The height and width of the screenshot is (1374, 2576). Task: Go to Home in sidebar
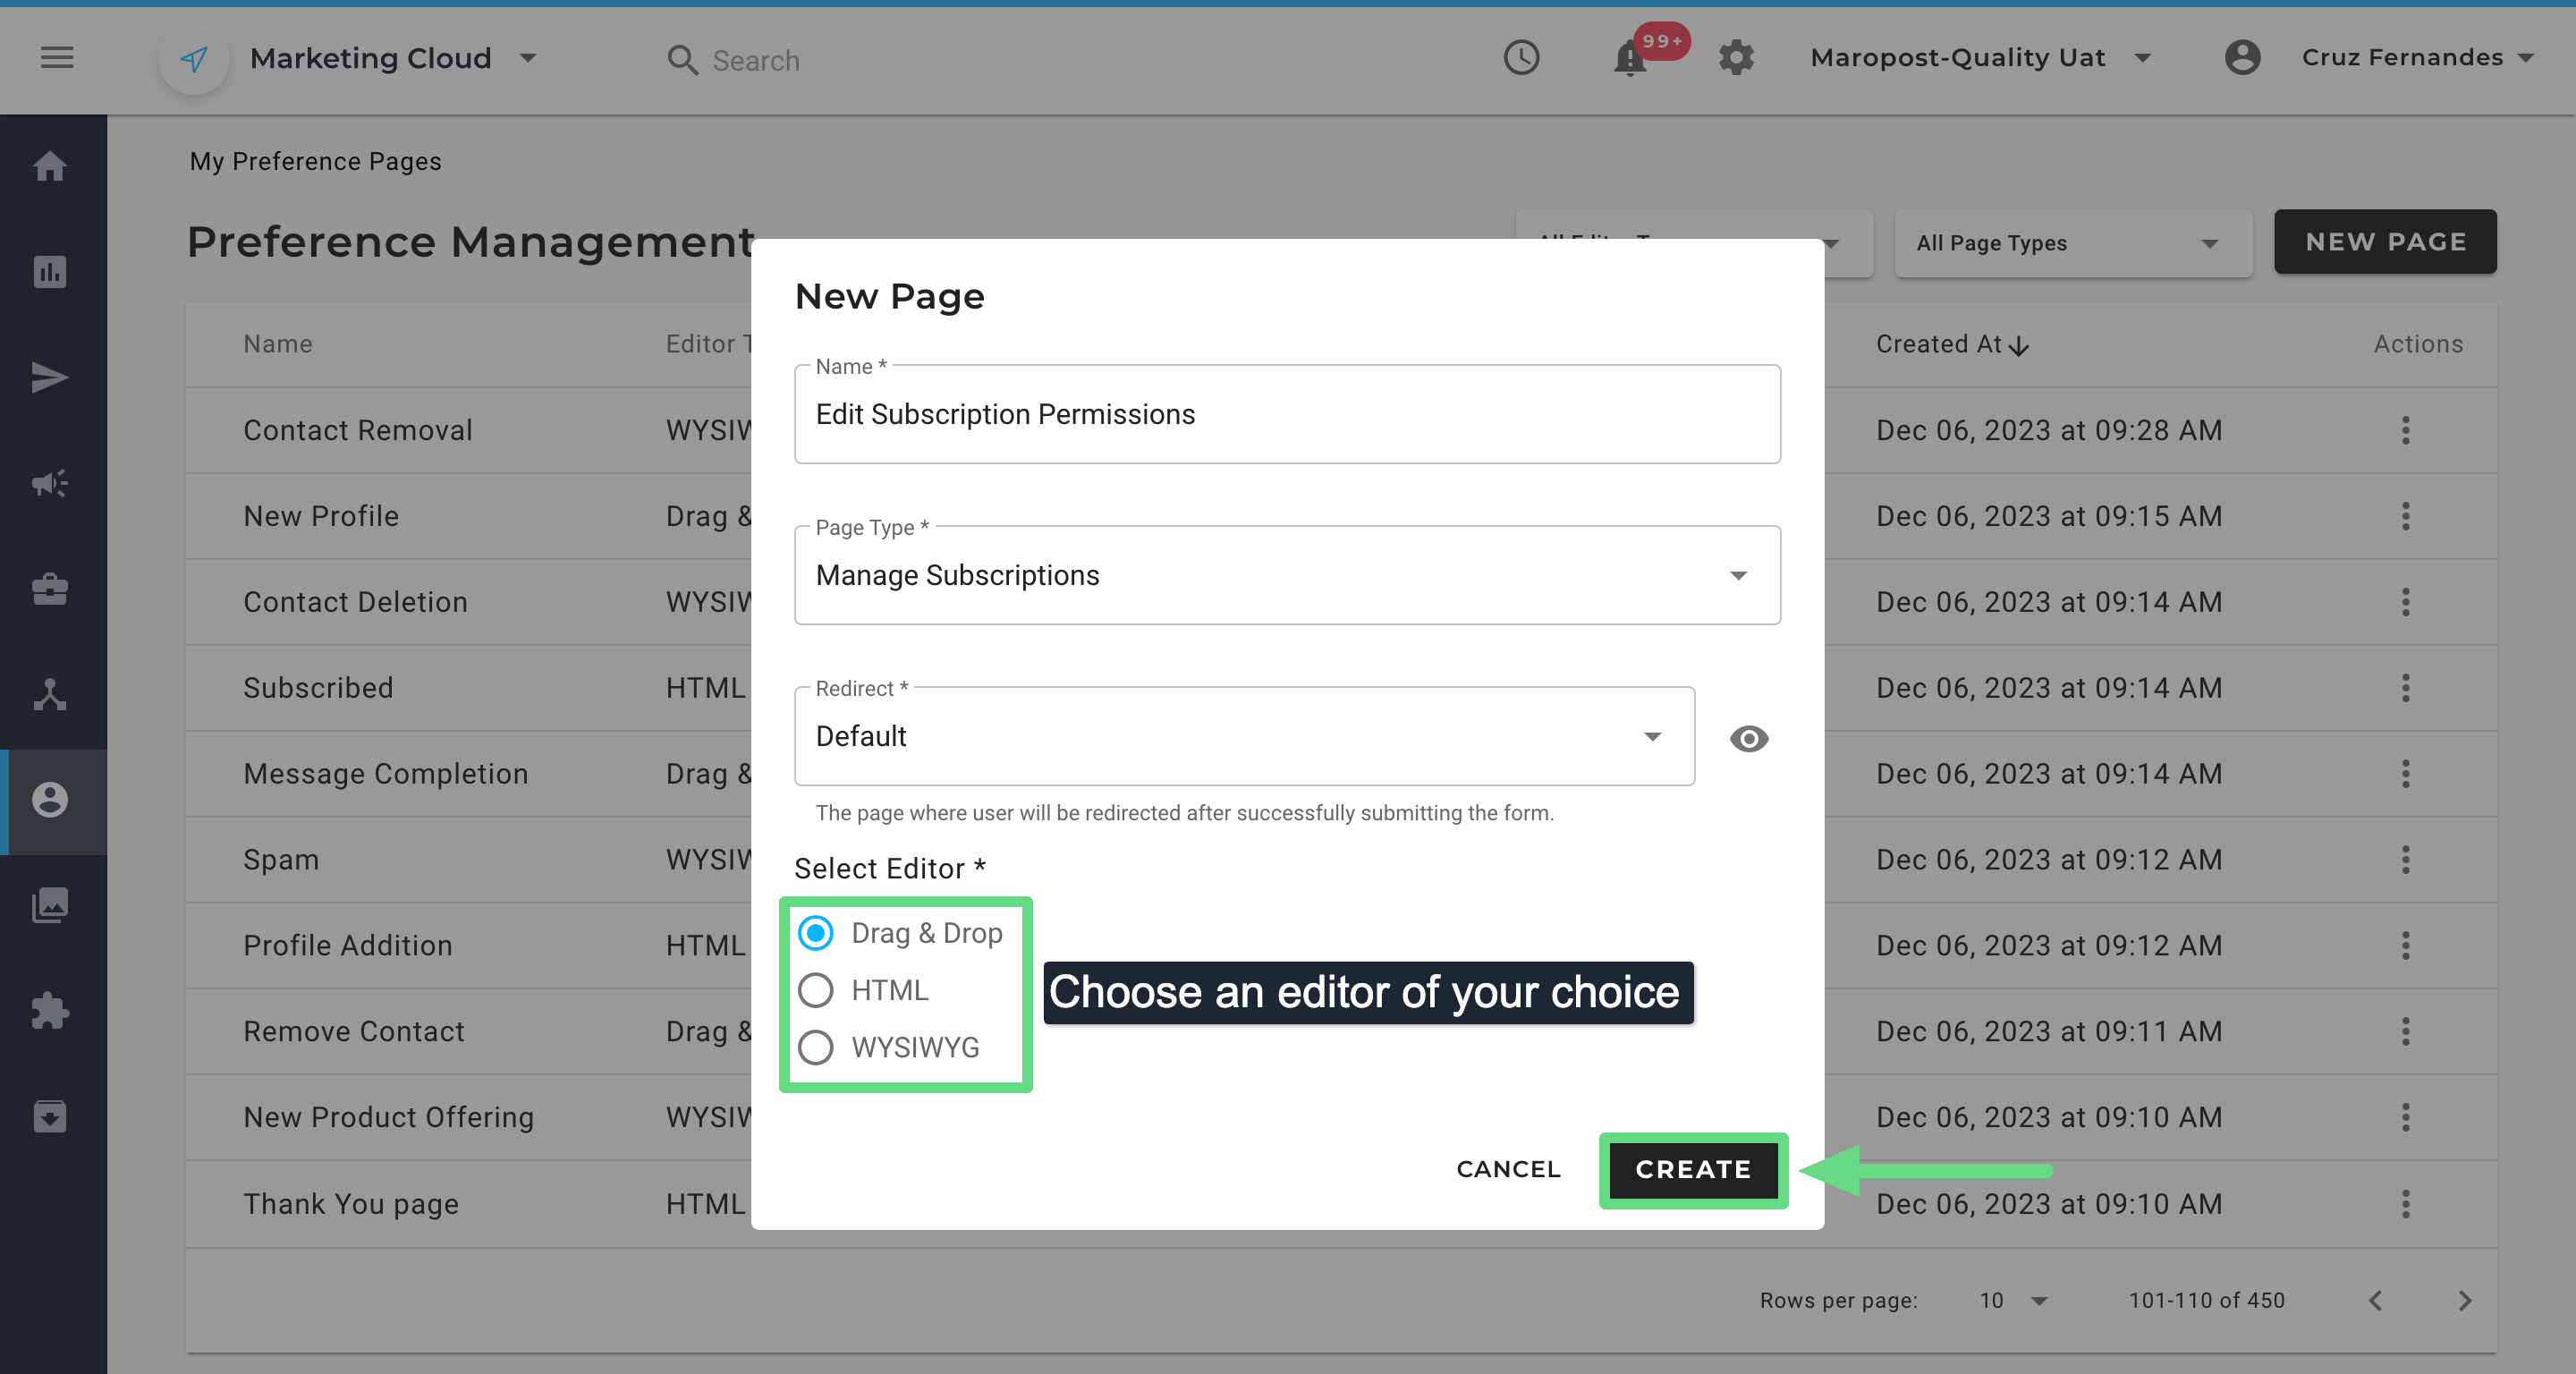click(x=50, y=166)
